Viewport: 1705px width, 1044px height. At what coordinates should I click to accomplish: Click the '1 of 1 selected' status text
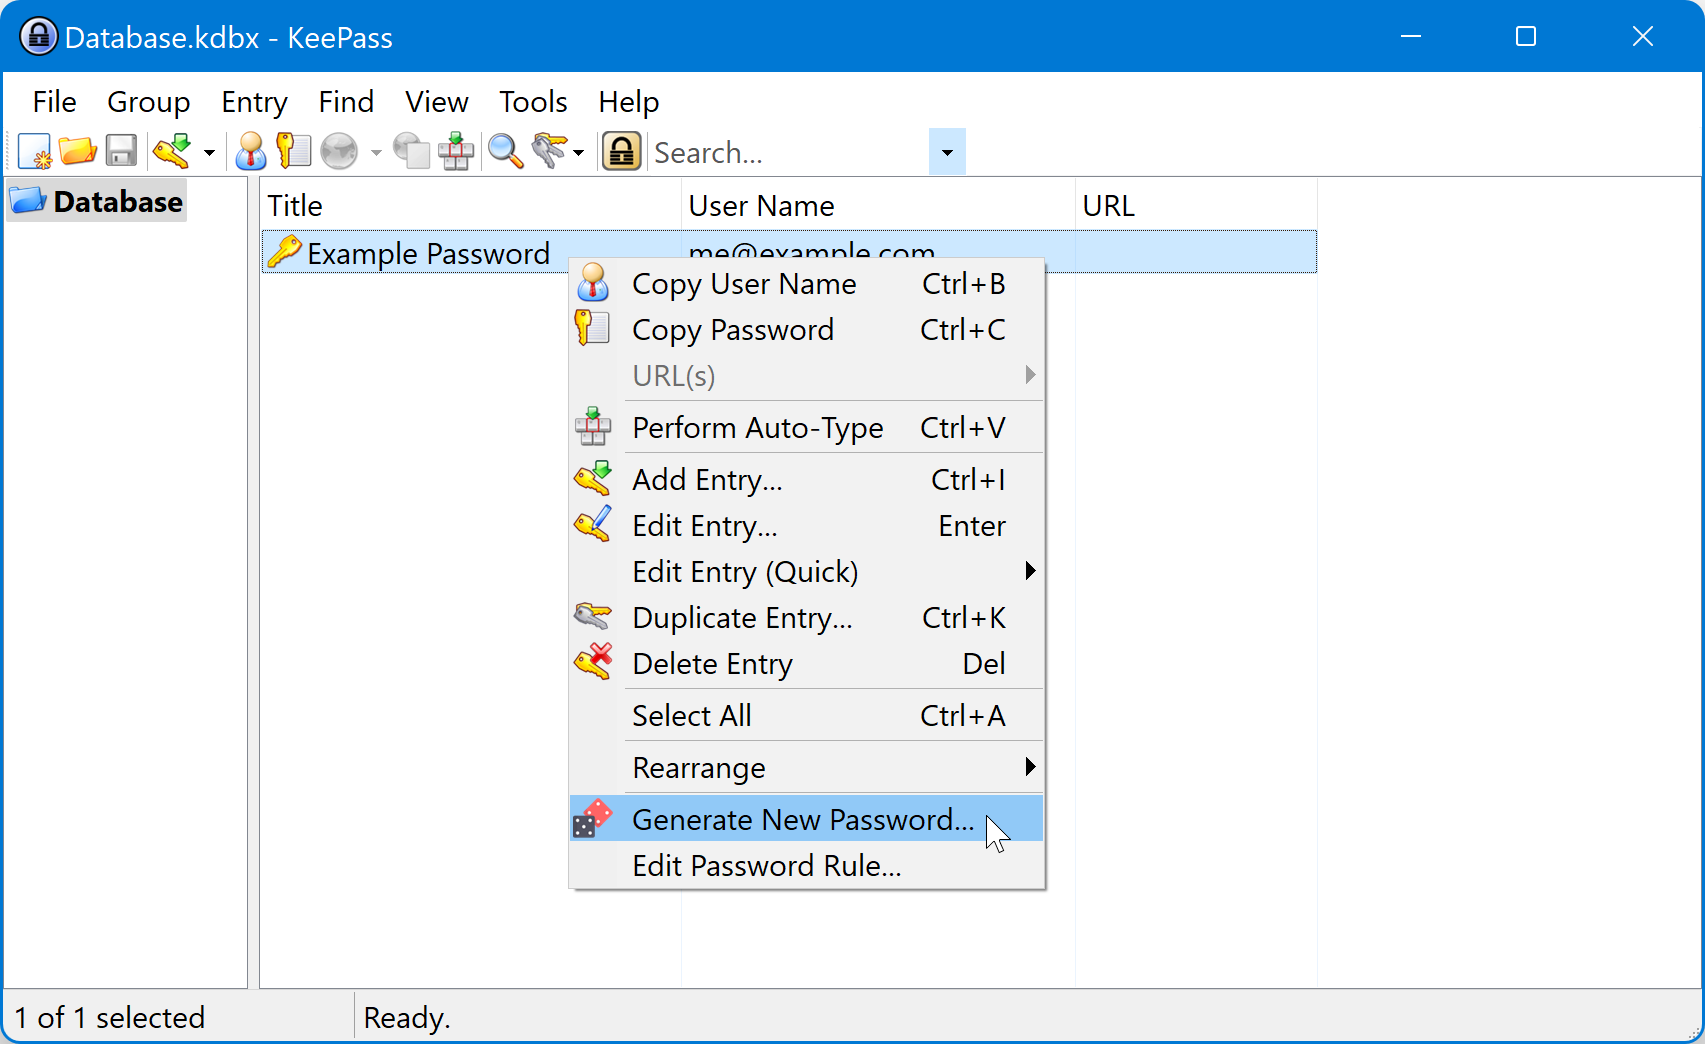point(110,1018)
